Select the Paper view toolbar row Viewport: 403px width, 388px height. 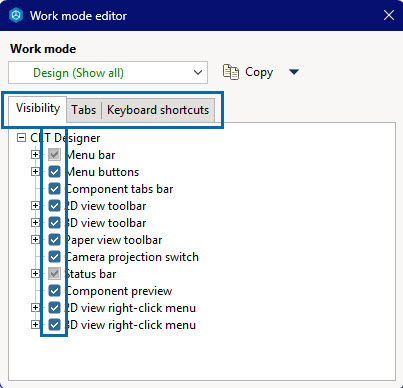click(113, 240)
